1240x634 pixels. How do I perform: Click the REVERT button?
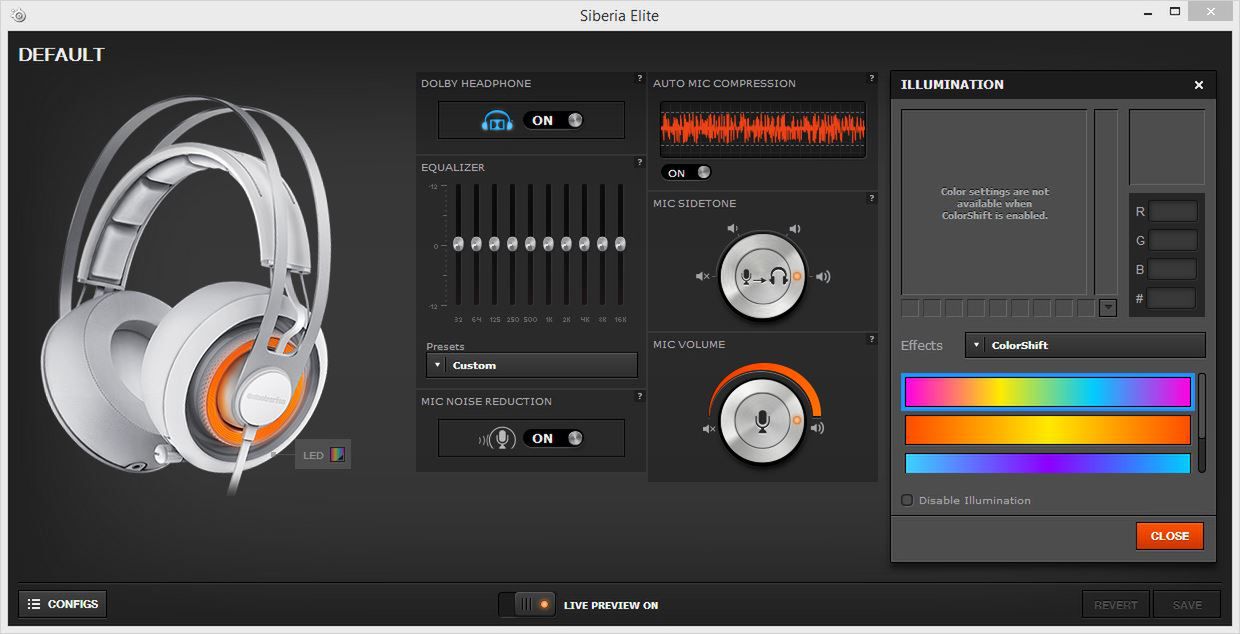coord(1116,605)
